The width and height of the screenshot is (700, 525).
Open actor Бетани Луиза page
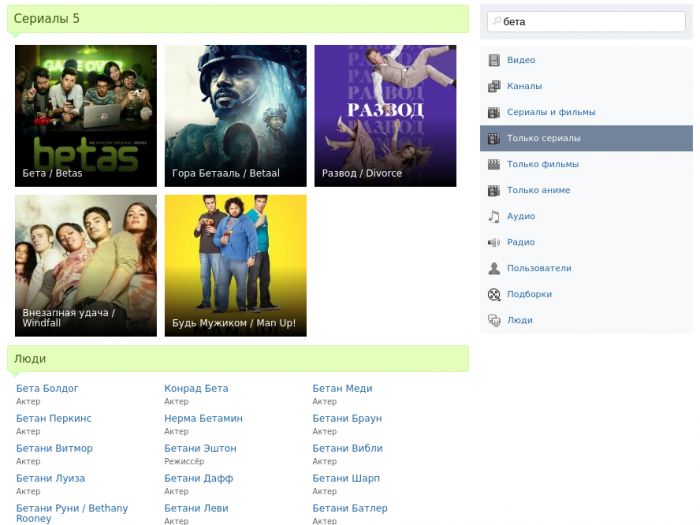[50, 479]
